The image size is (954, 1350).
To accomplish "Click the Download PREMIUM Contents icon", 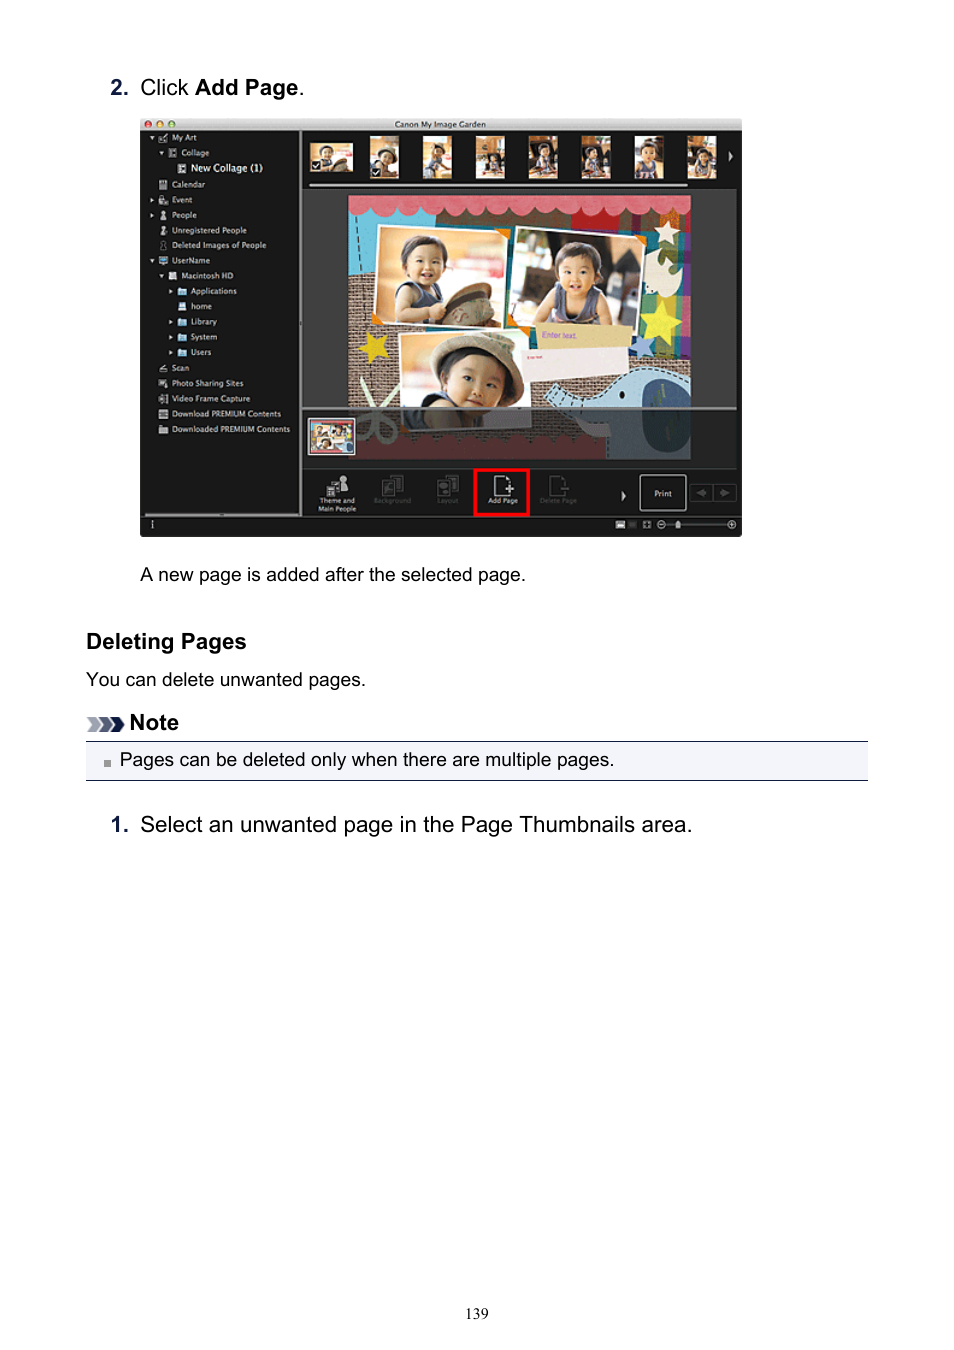I will coord(163,414).
